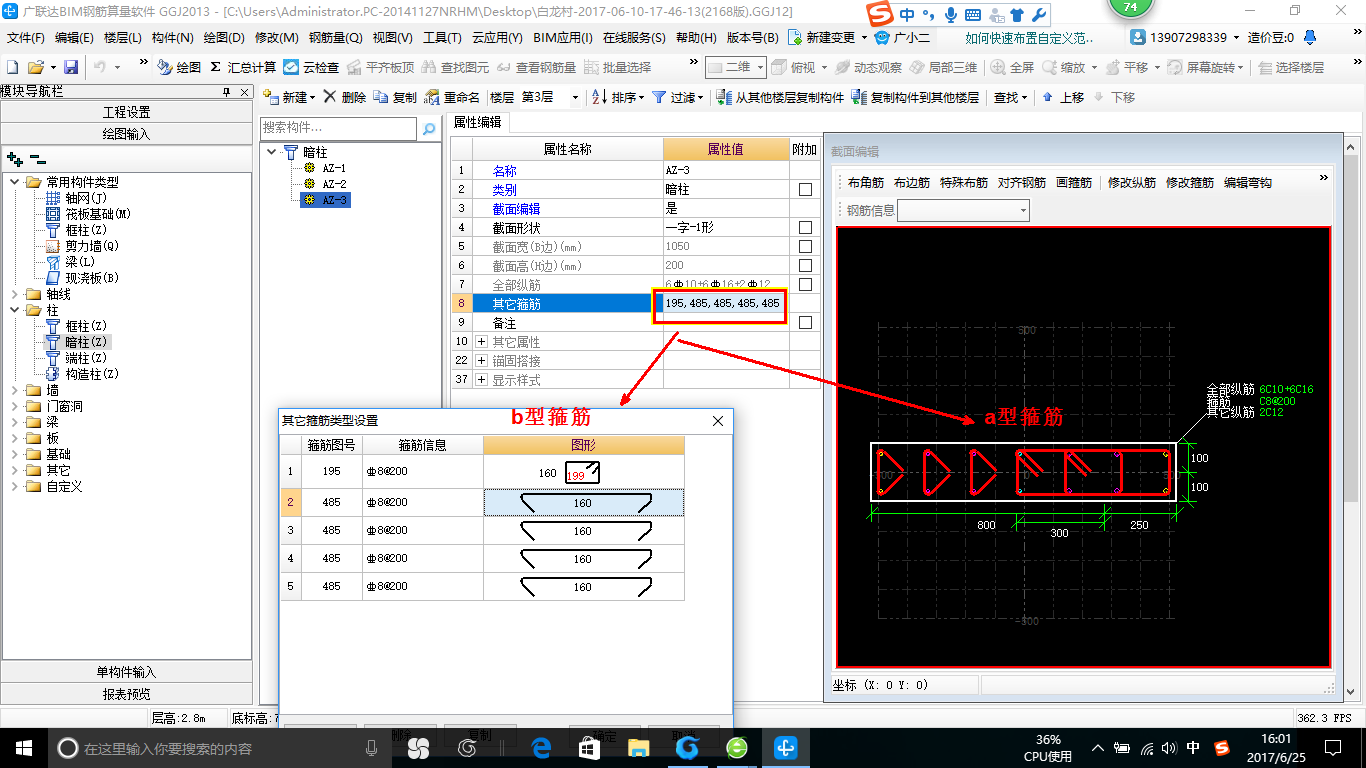Open the 楼层 第3层 floor dropdown
1366x768 pixels.
point(575,97)
